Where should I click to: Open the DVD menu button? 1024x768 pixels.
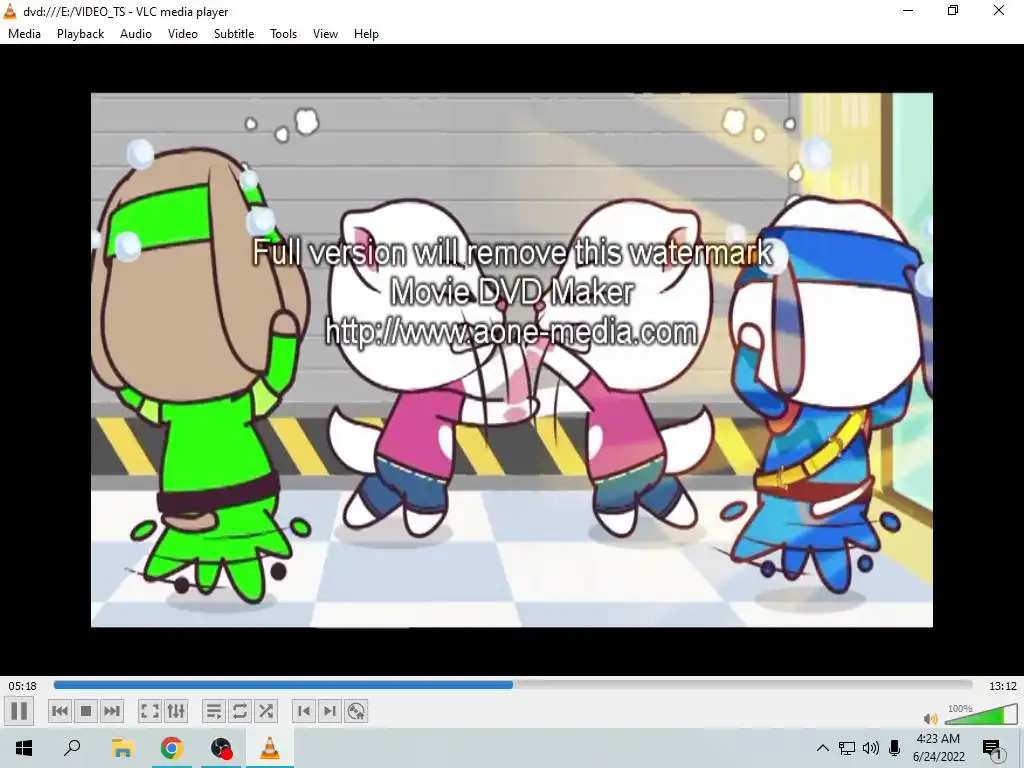point(356,711)
